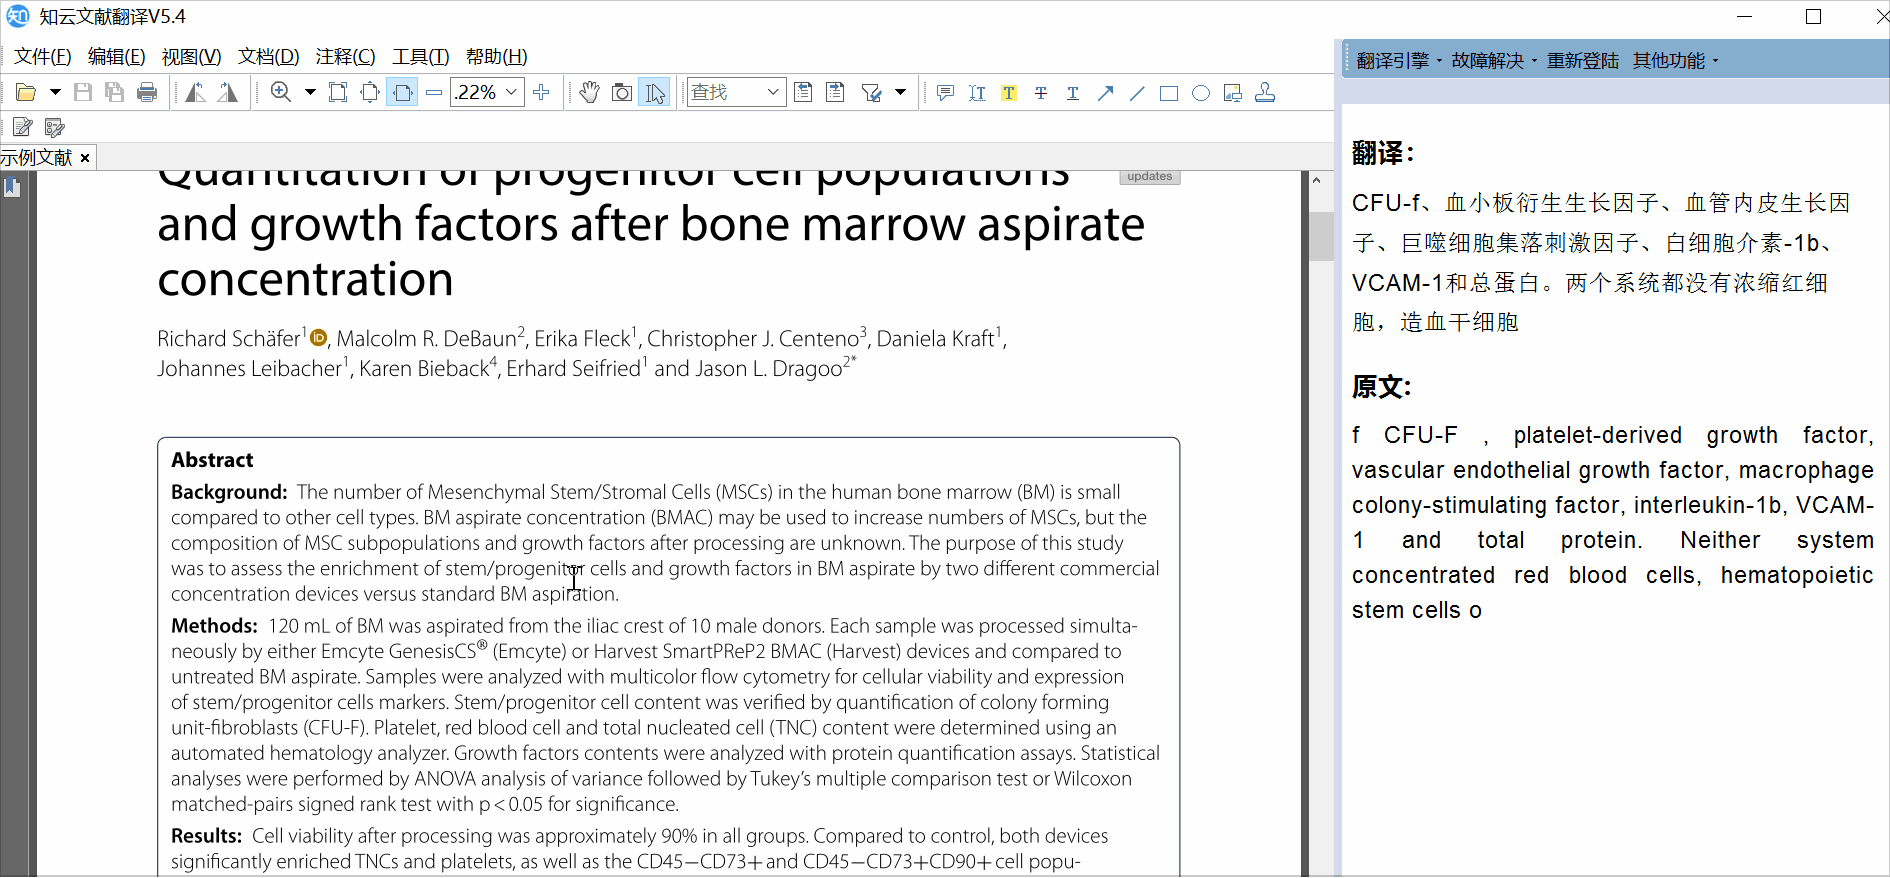Switch to the 示例文献 document tab
Image resolution: width=1890 pixels, height=878 pixels.
37,158
